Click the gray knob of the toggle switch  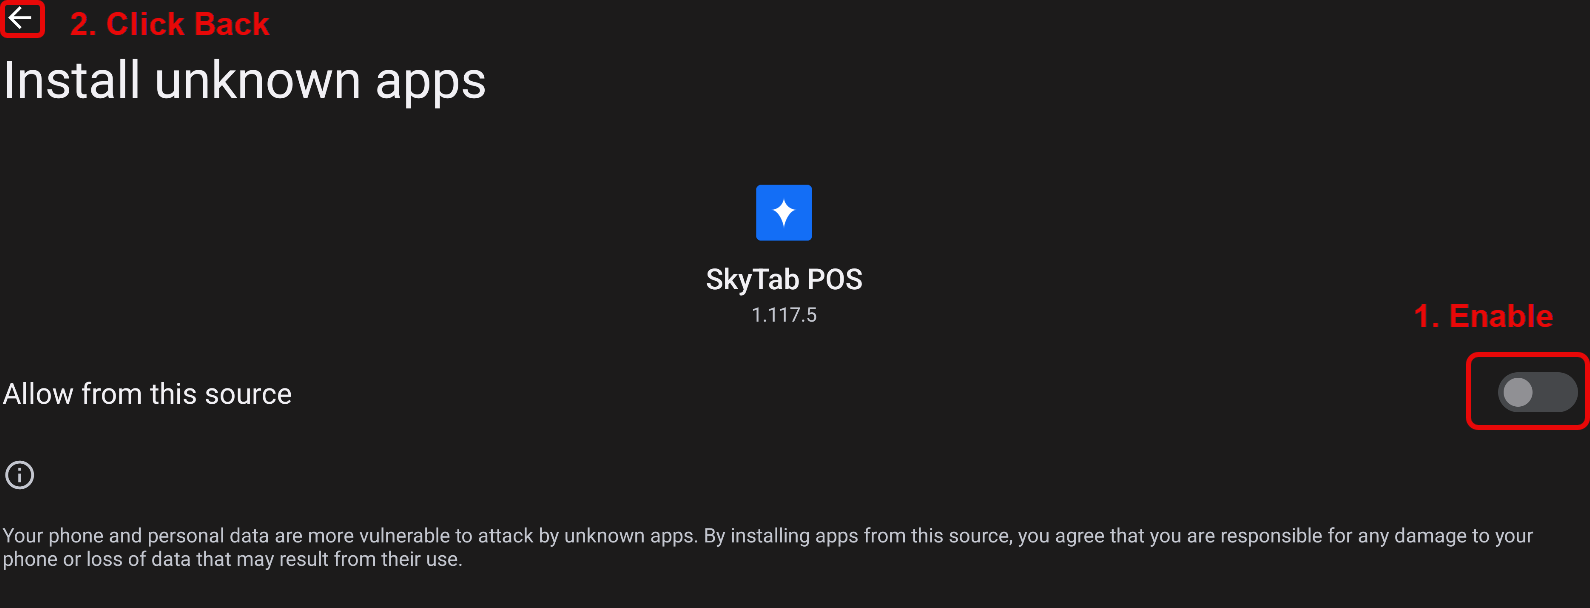[x=1518, y=392]
